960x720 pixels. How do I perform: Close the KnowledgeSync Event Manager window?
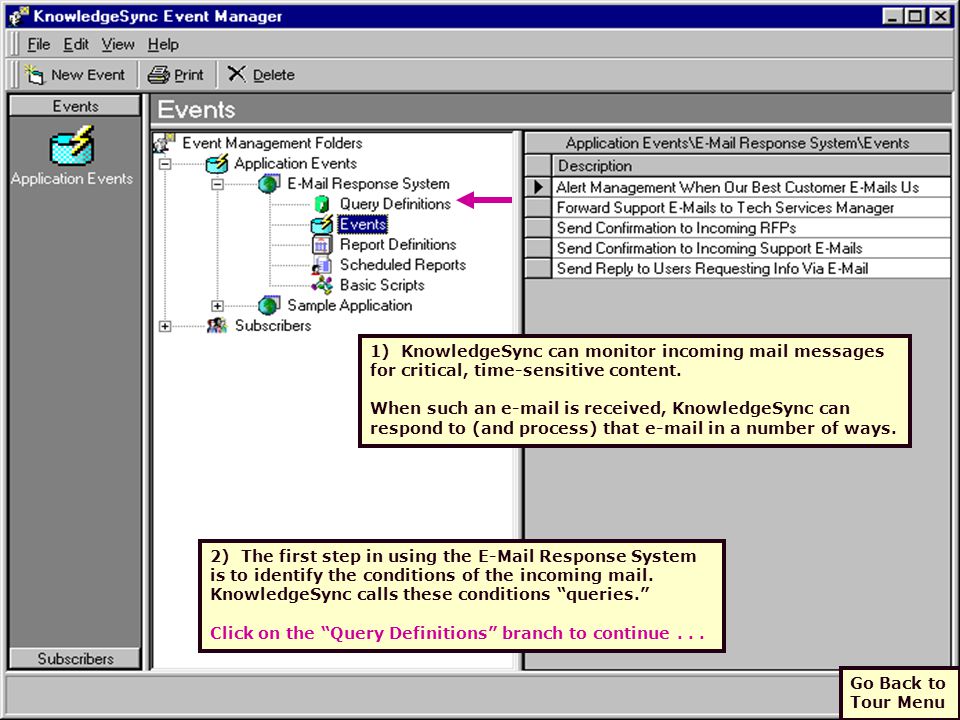940,16
